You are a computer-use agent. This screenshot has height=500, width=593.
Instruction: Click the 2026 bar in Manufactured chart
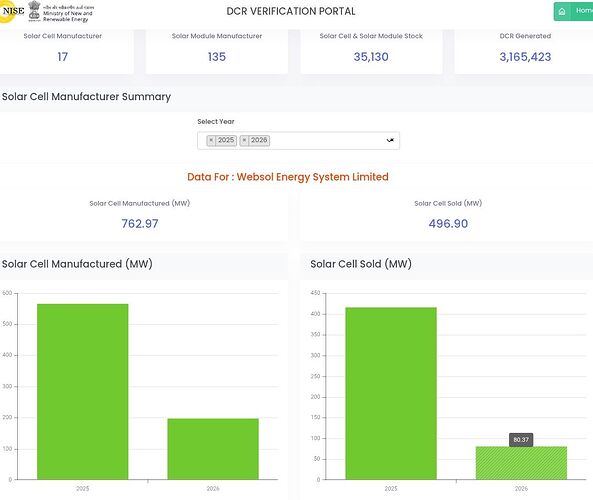click(213, 449)
